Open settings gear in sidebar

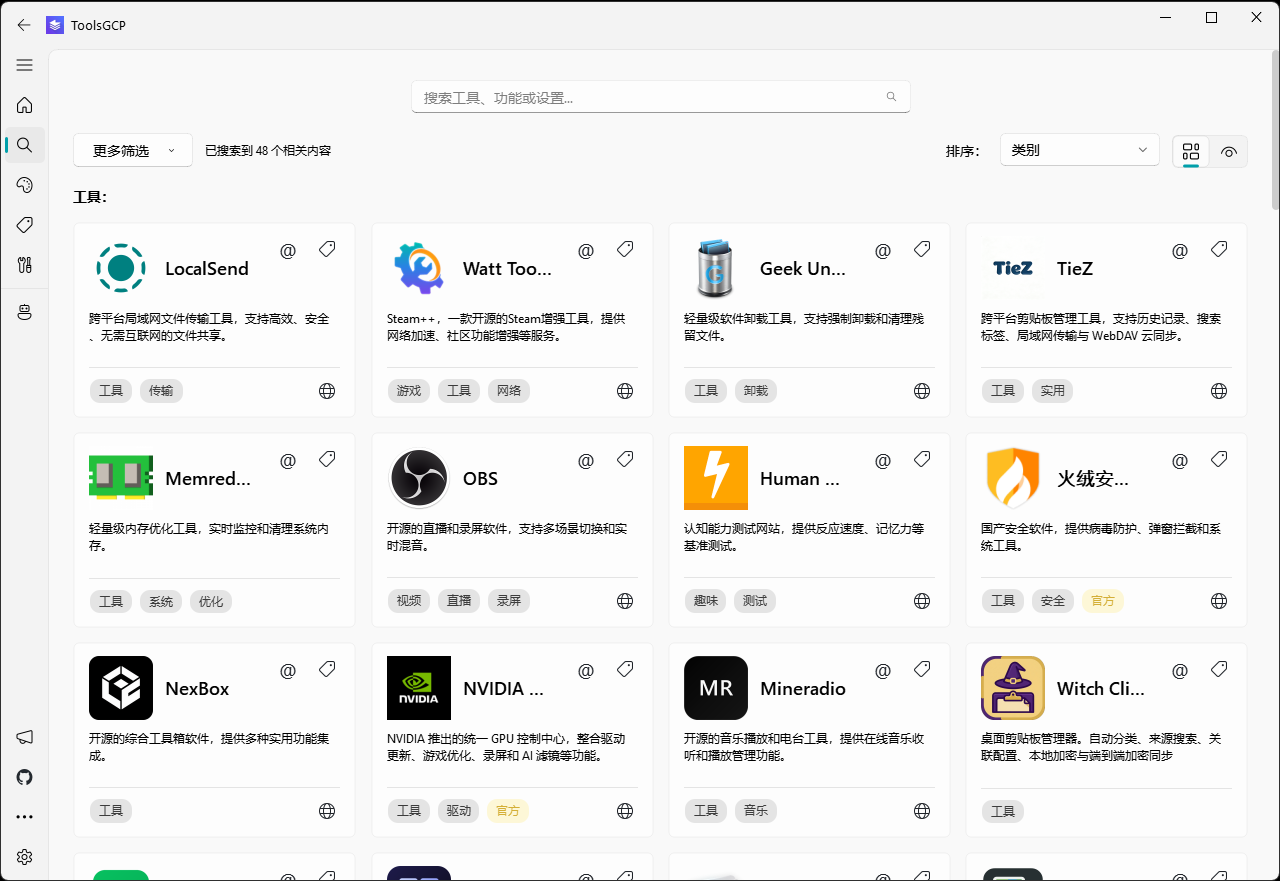tap(25, 857)
